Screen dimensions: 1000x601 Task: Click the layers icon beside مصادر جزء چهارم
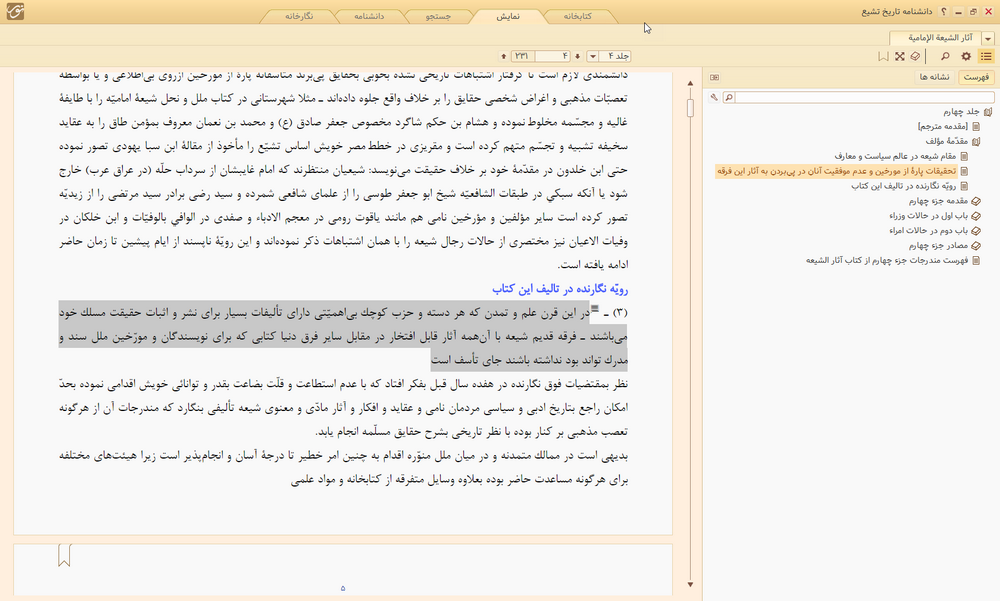point(976,246)
